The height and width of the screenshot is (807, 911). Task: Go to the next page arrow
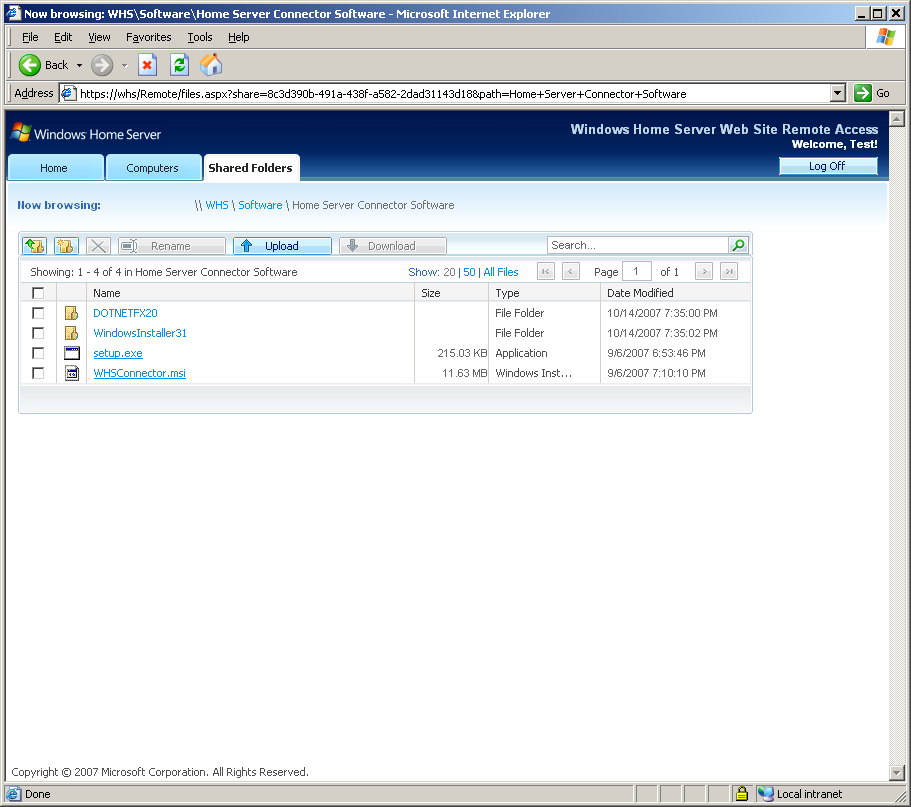tap(704, 271)
